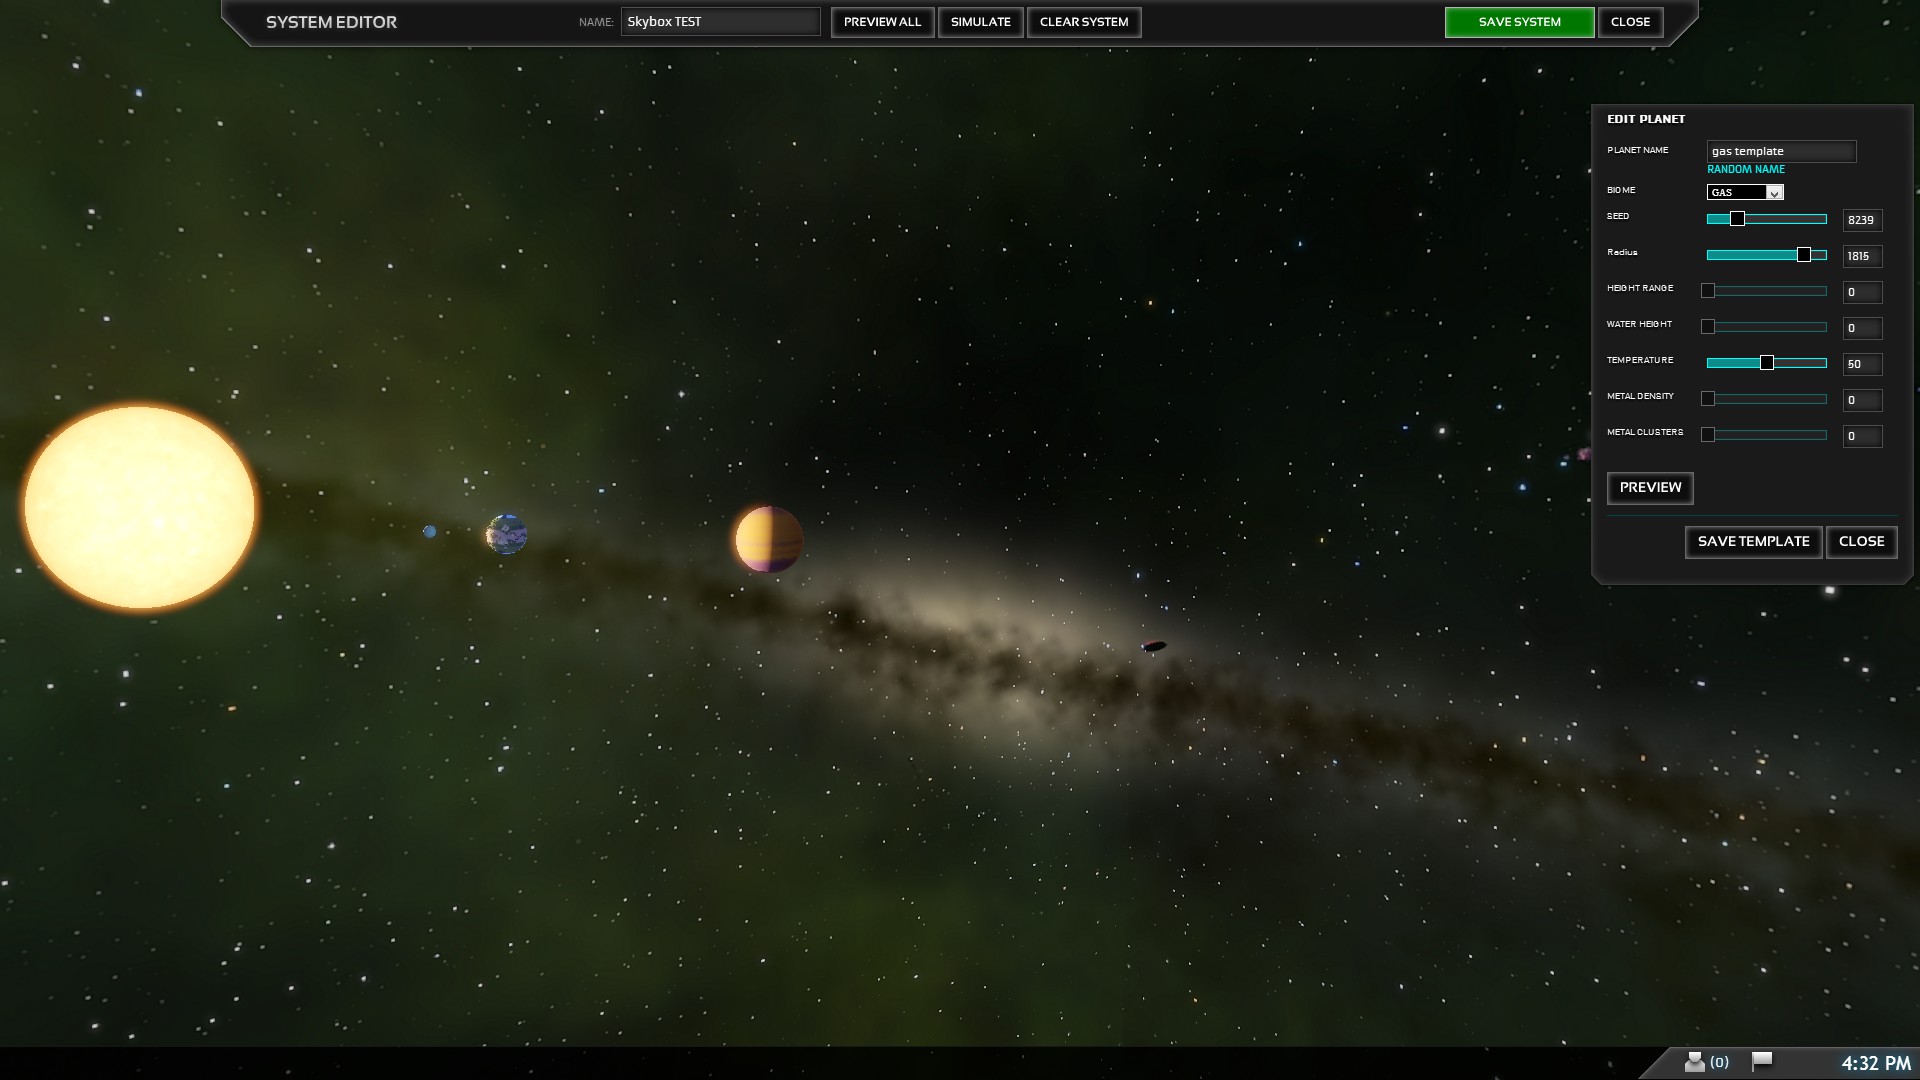
Task: Close the System Editor from top bar
Action: [x=1630, y=22]
